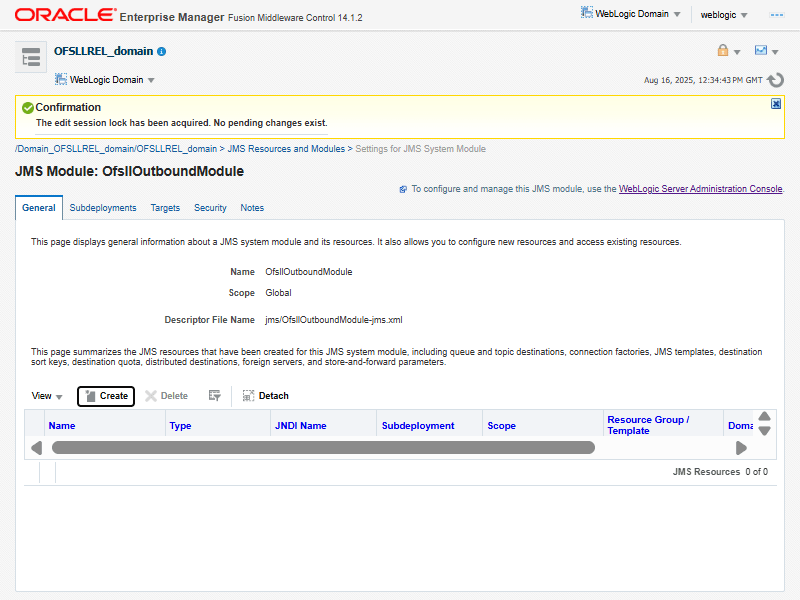This screenshot has width=800, height=600.
Task: Click the Confirmation green check icon
Action: coord(28,108)
